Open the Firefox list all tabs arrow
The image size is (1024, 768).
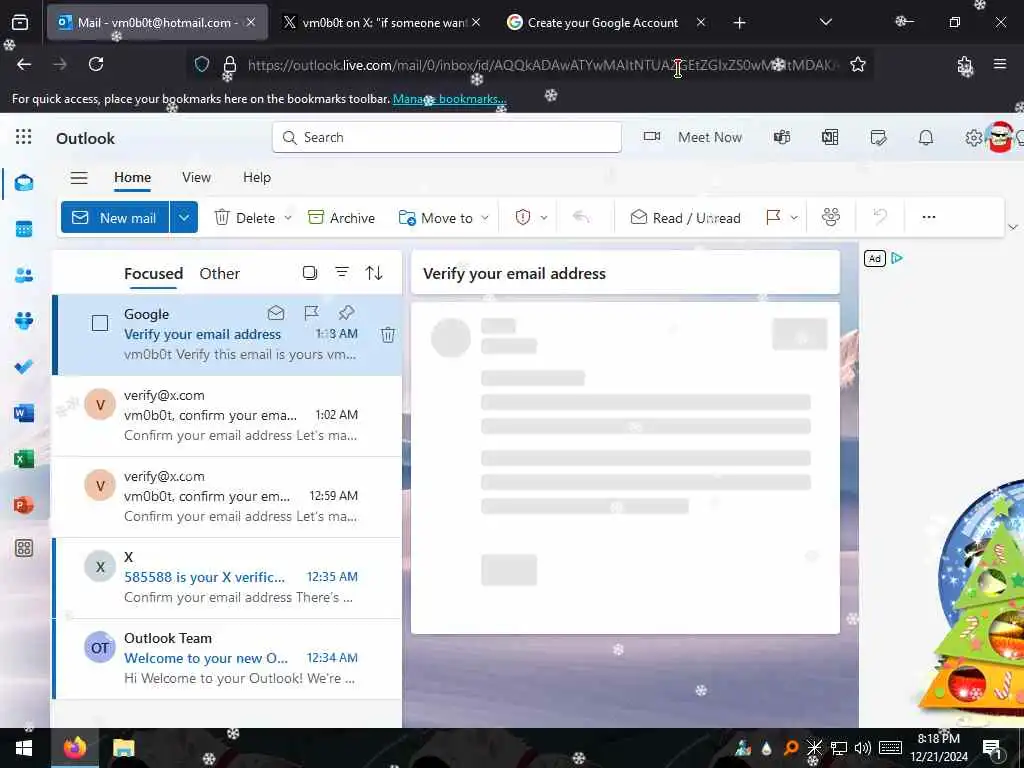pos(825,22)
